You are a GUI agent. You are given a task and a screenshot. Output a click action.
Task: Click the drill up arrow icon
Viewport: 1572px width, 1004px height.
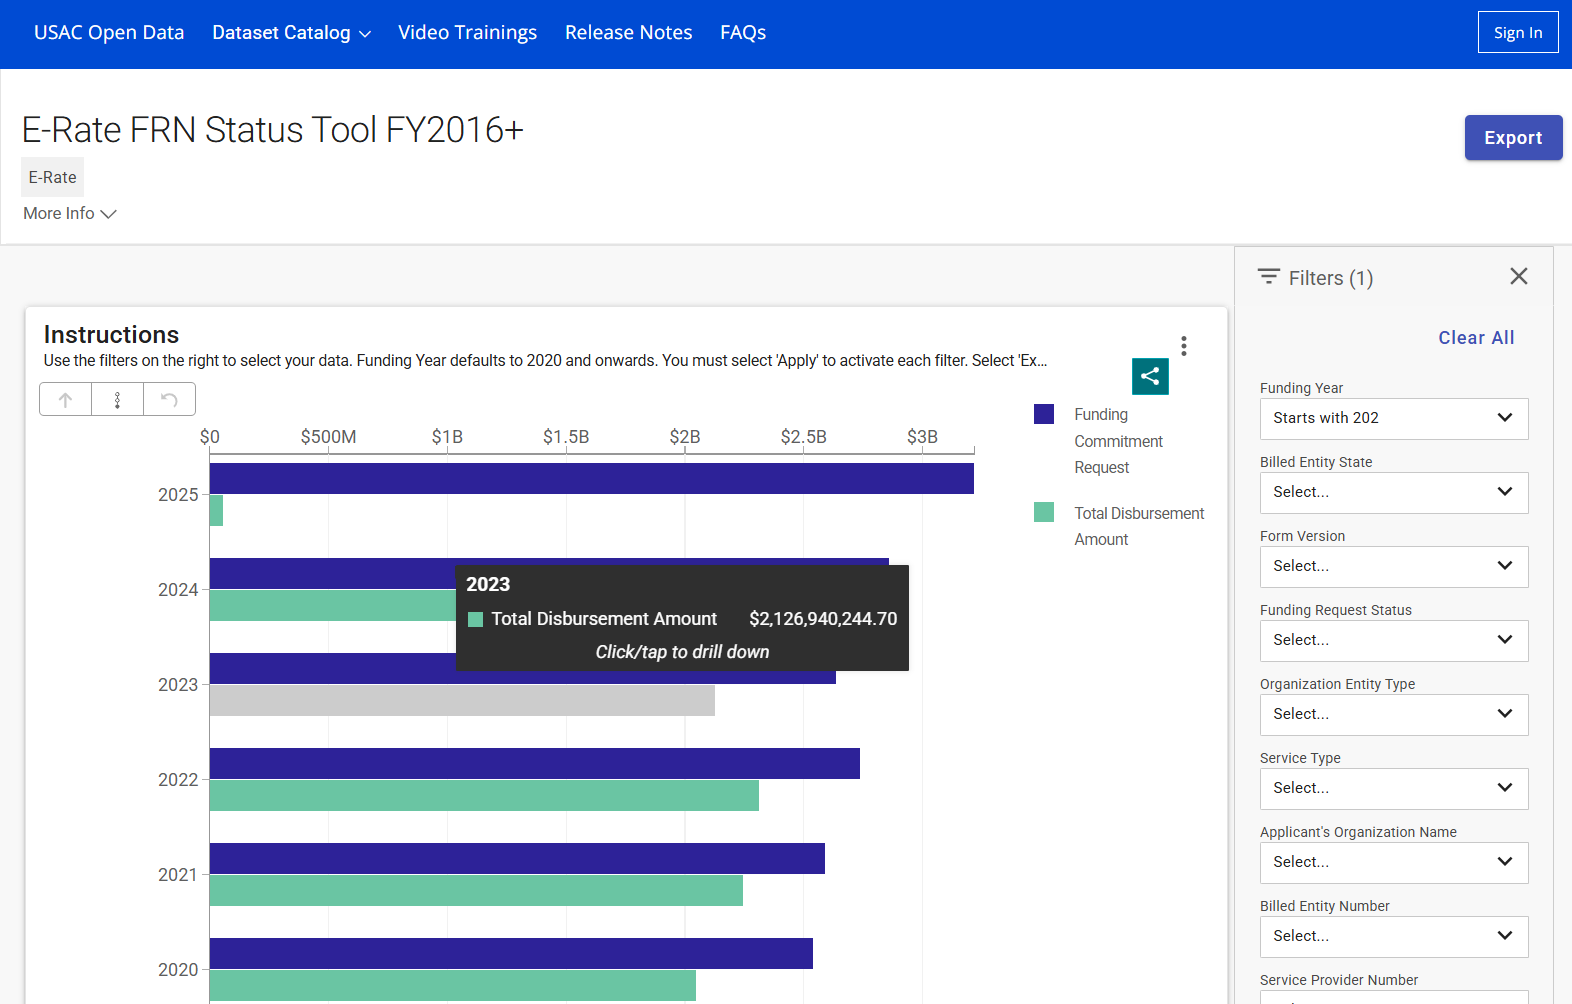pos(66,400)
